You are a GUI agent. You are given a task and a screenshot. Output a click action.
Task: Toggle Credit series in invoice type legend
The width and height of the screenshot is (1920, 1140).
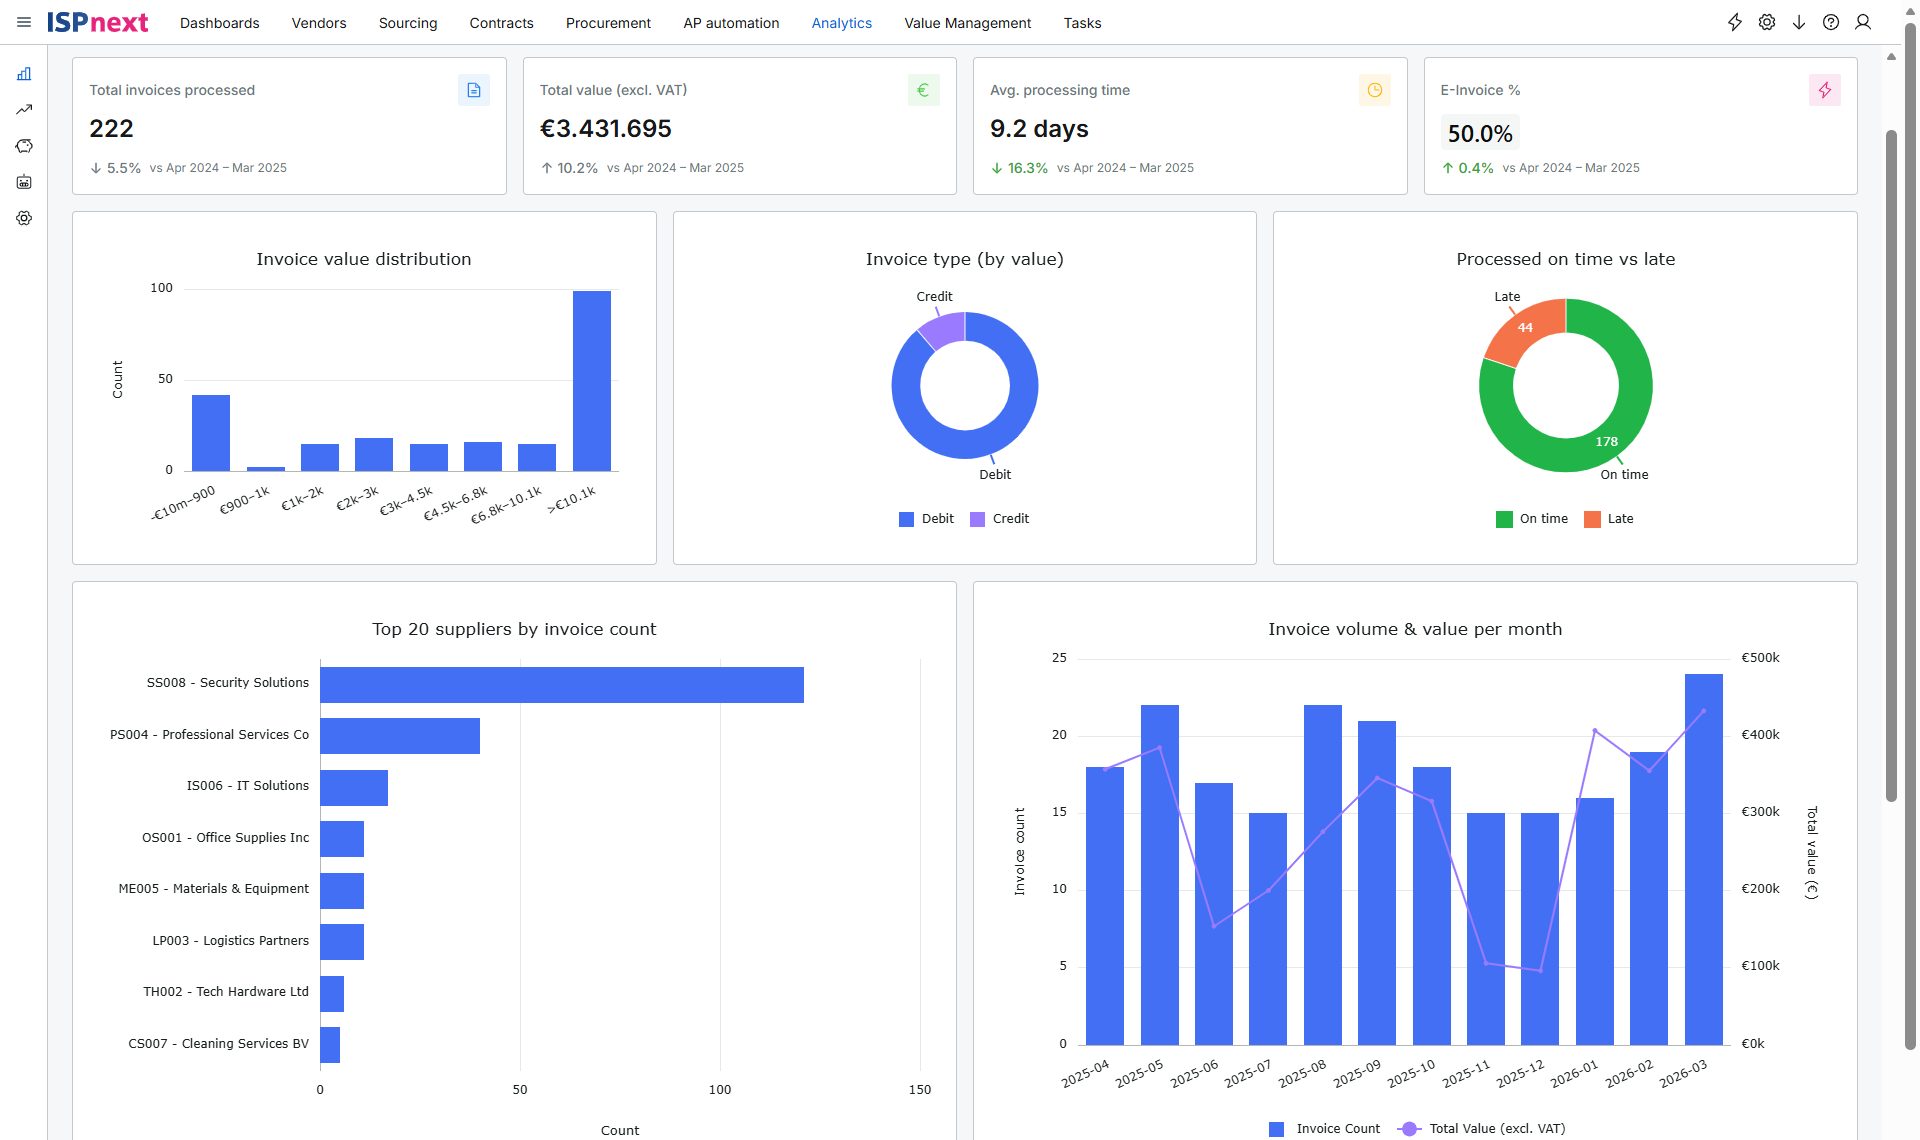999,519
